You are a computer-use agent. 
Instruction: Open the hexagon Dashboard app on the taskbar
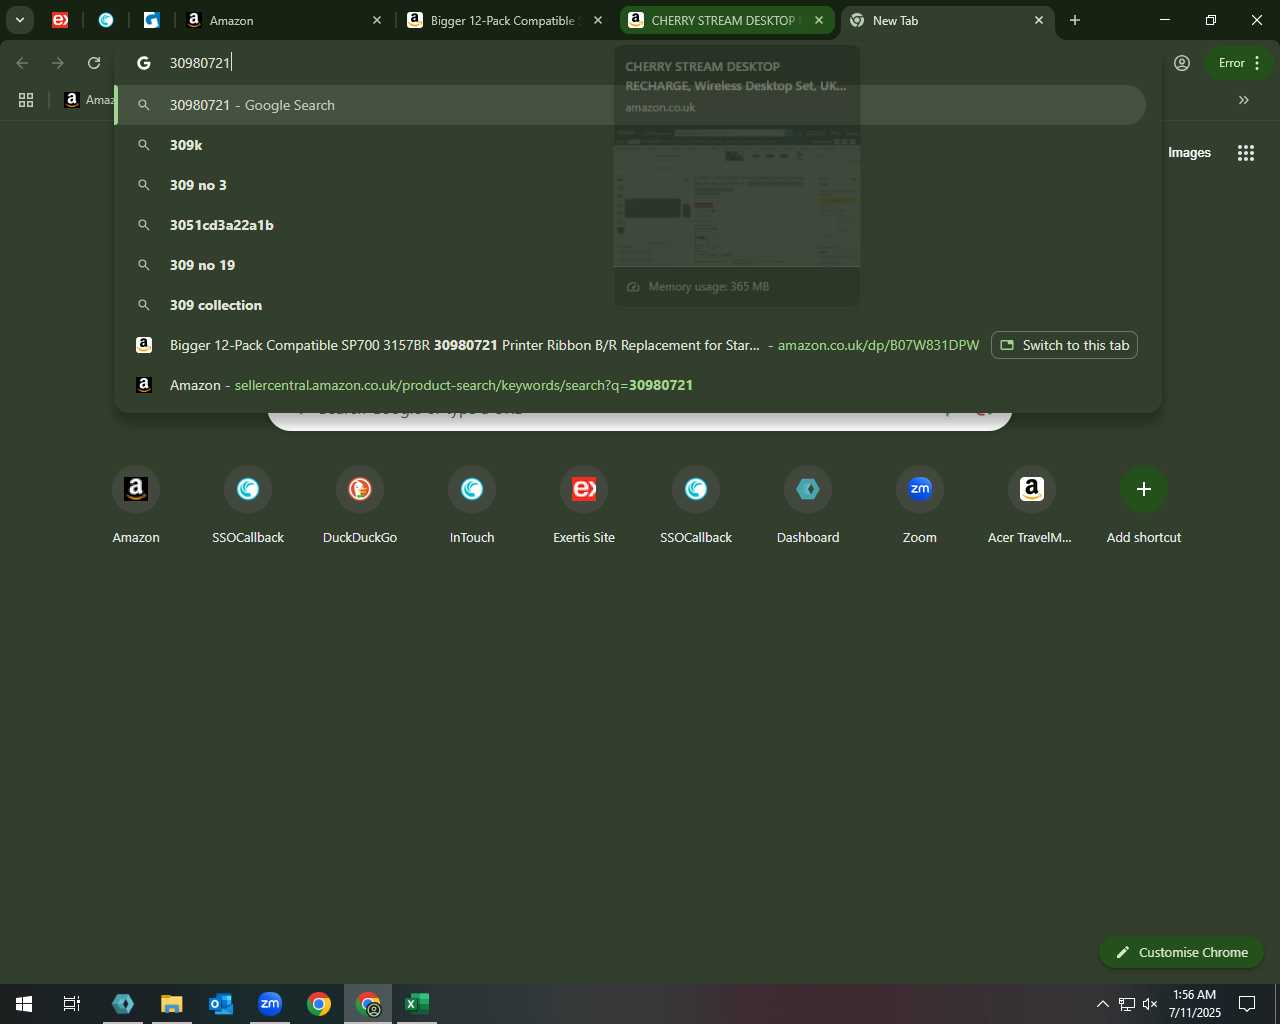123,1004
